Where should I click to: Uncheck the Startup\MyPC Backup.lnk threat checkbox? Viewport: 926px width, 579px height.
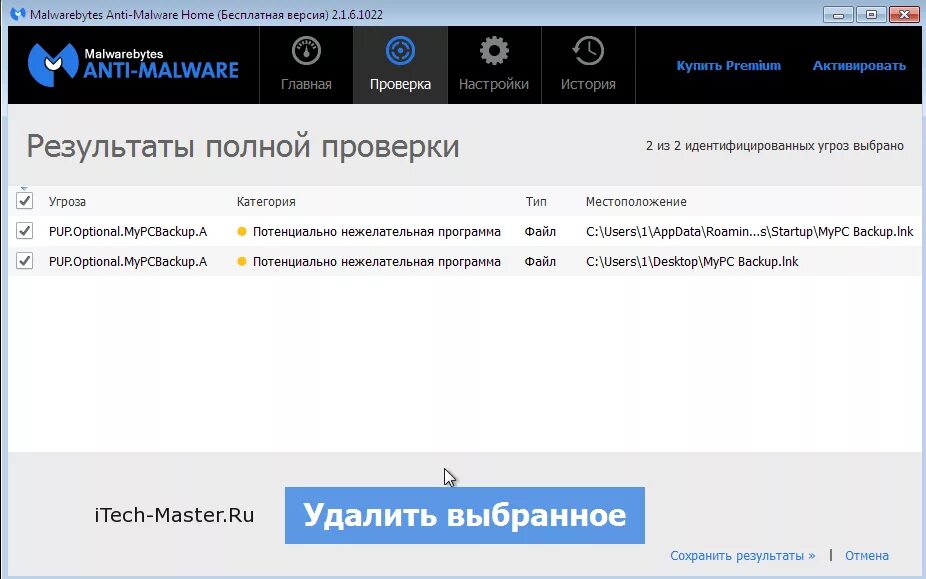(24, 231)
